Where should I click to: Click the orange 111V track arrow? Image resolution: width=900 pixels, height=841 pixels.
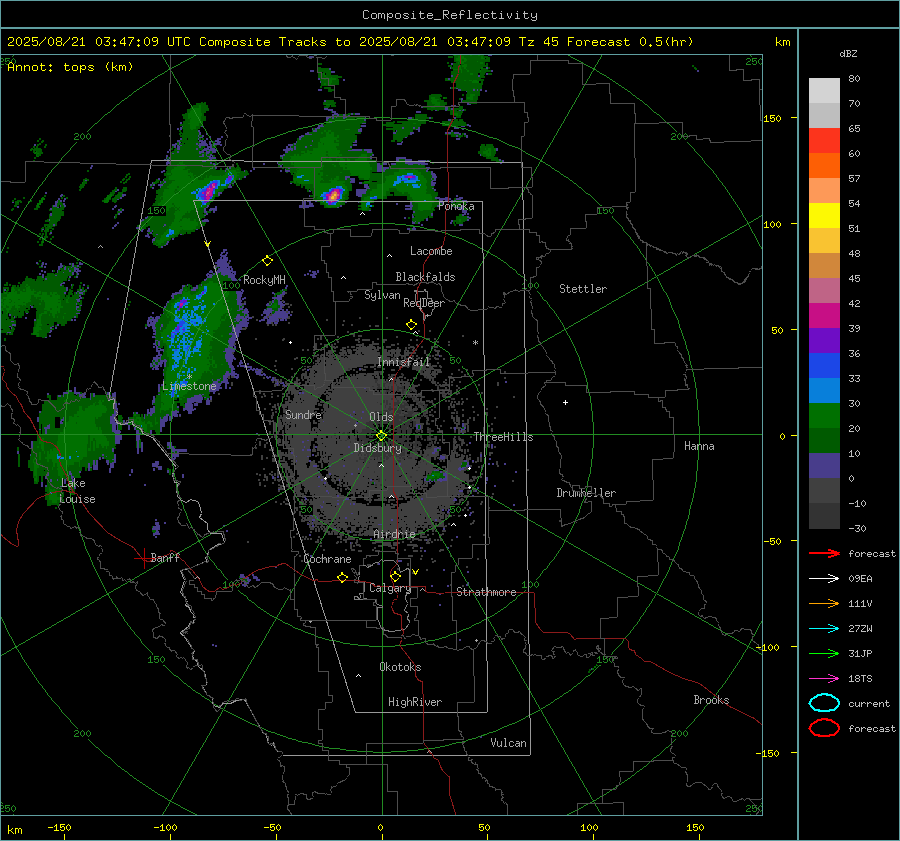pyautogui.click(x=824, y=603)
